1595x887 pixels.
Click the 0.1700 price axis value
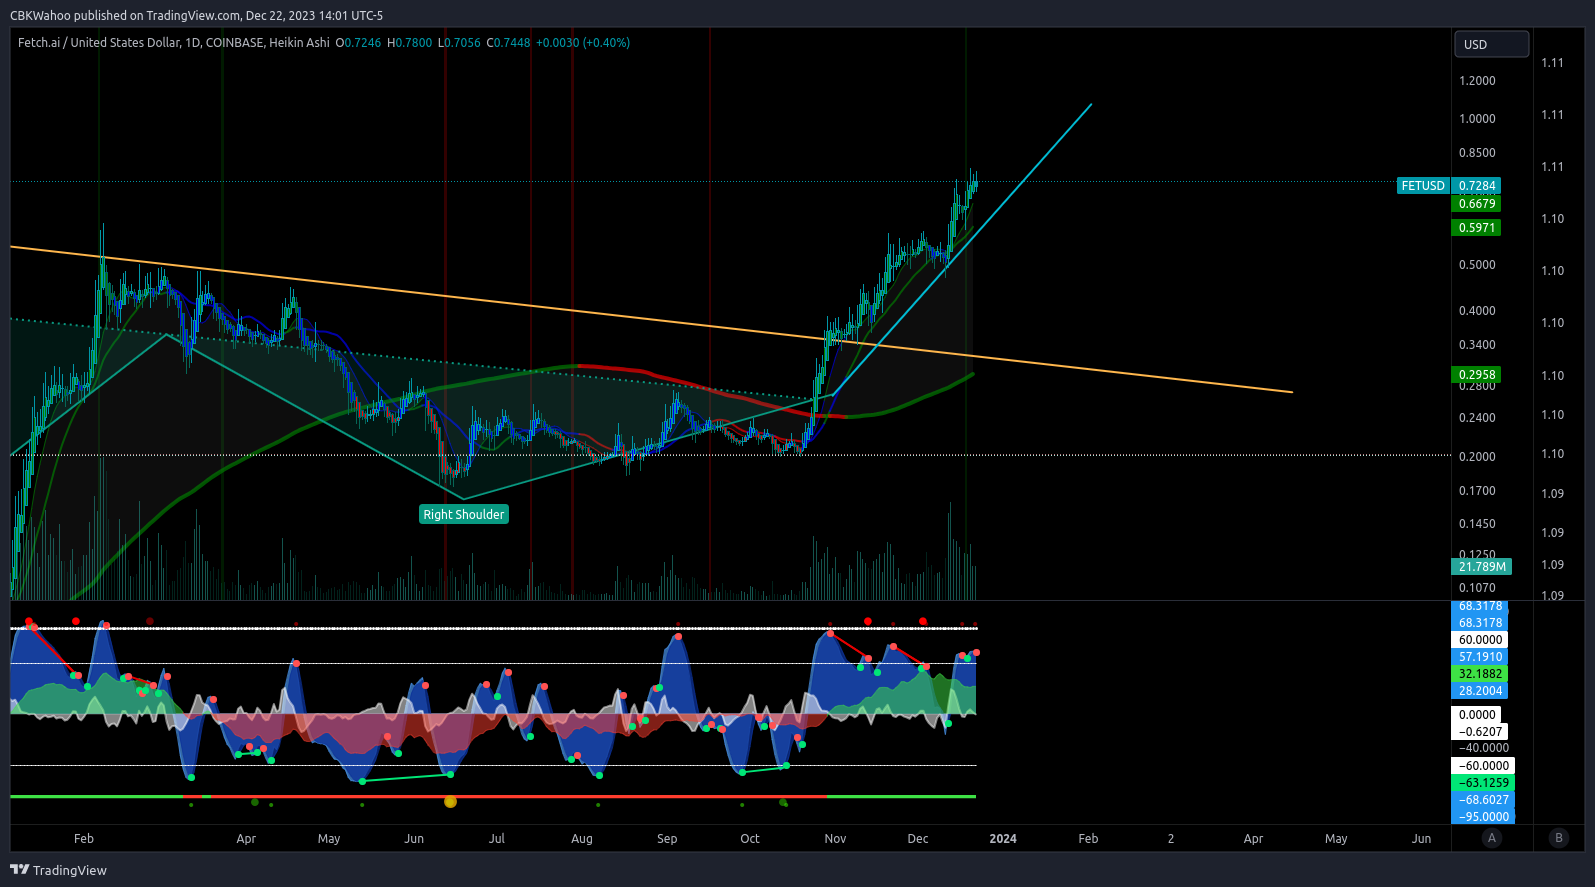1477,491
